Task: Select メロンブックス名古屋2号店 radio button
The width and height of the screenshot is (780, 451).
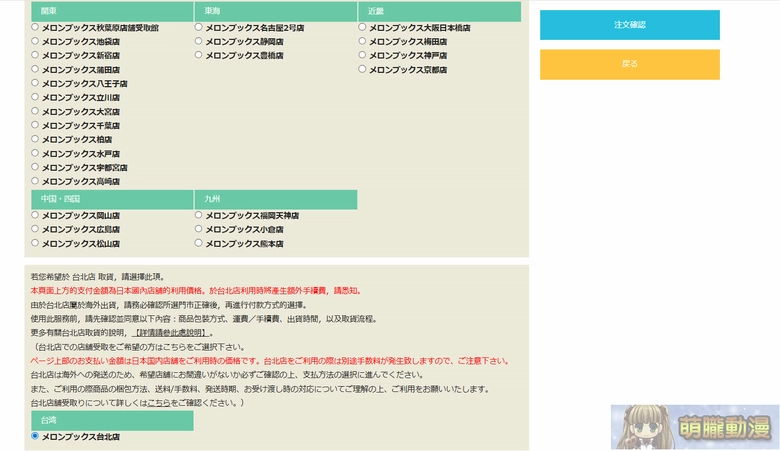Action: click(198, 27)
